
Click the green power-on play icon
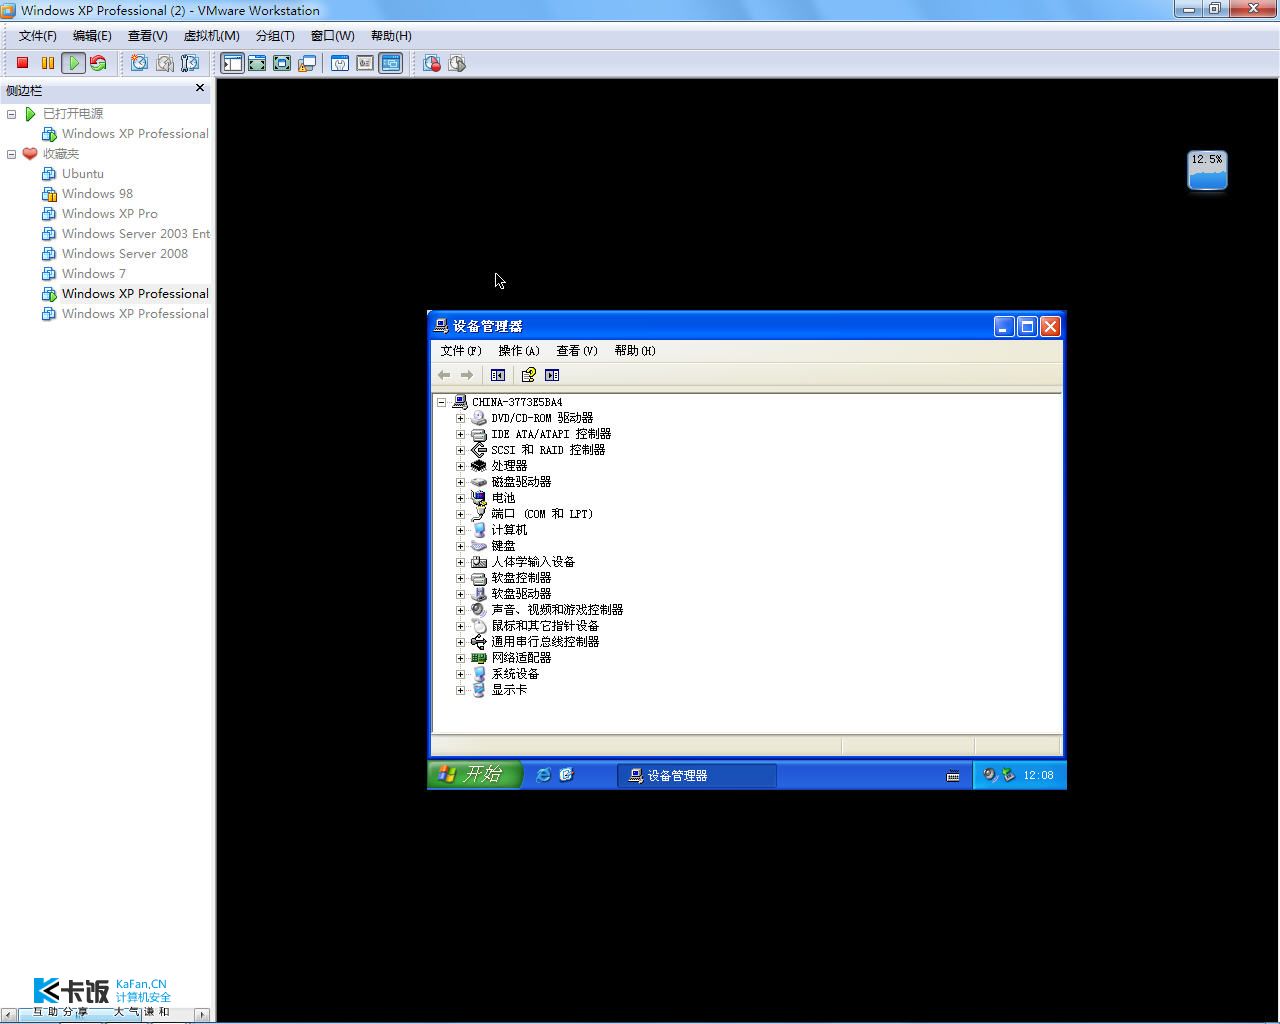[x=73, y=63]
